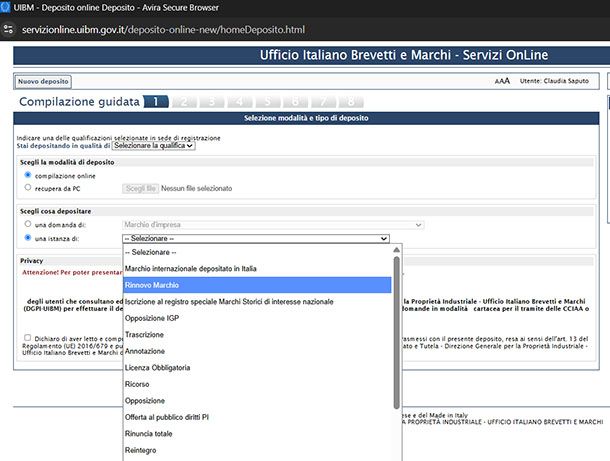This screenshot has height=461, width=610.
Task: Choose Offerta al pubblico diritti PI
Action: coord(257,417)
